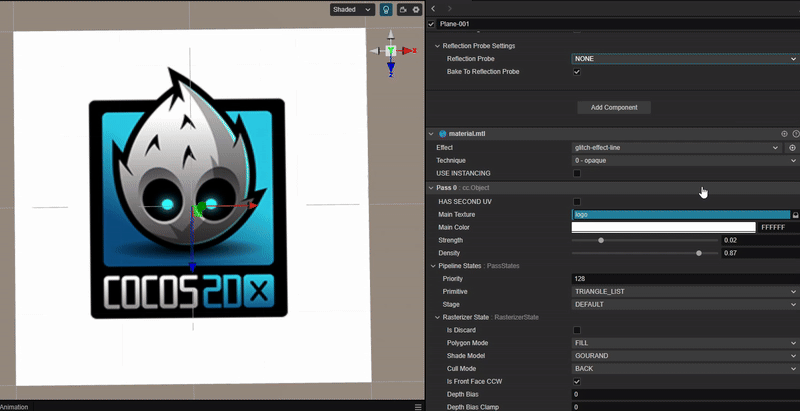This screenshot has width=800, height=411.
Task: Collapse the material.mtl section
Action: coord(431,134)
